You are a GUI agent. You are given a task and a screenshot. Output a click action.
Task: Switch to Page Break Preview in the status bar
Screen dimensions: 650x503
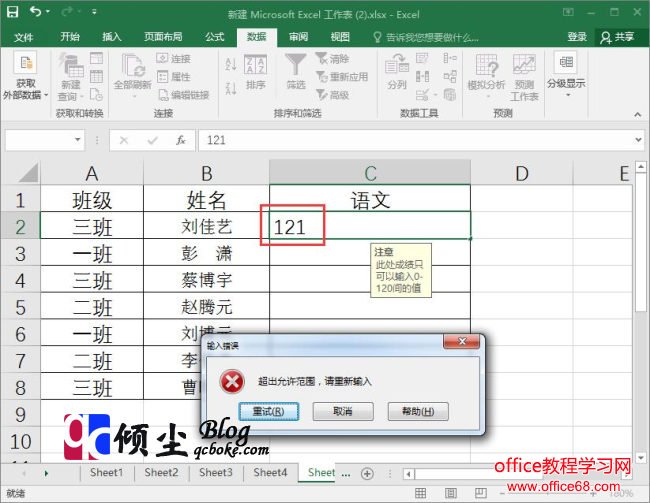point(480,493)
